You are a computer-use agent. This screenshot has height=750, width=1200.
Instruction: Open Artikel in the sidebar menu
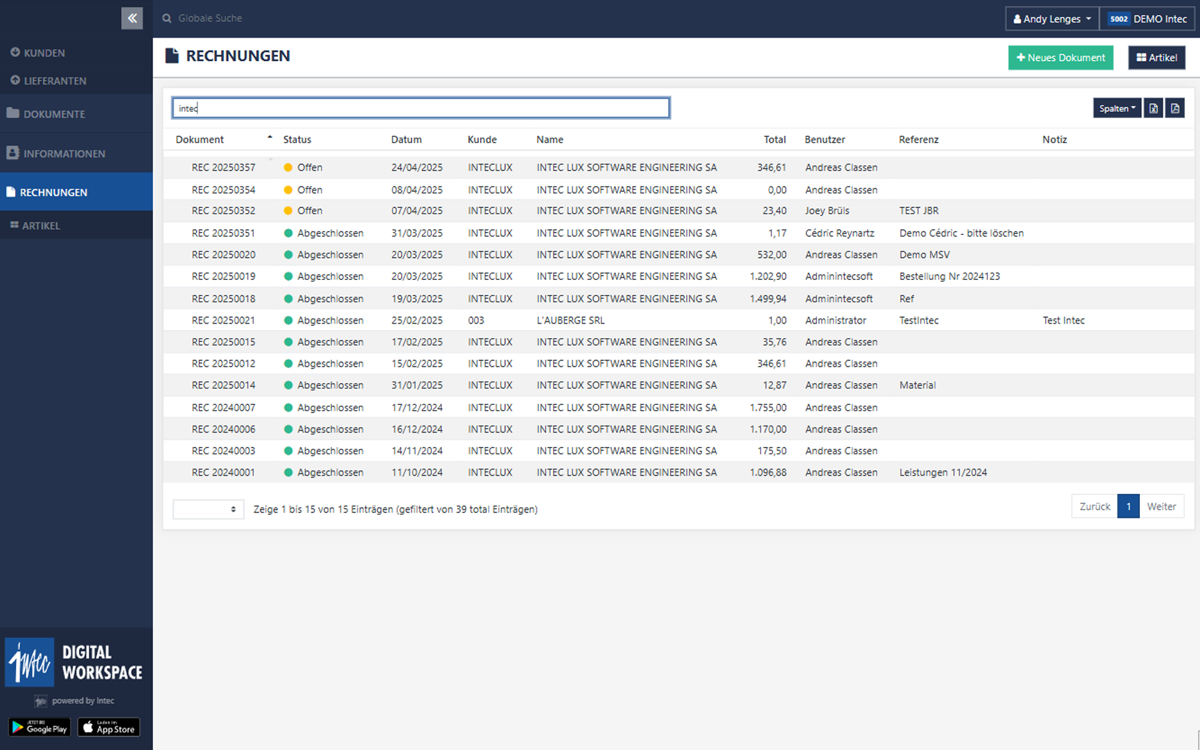coord(76,226)
